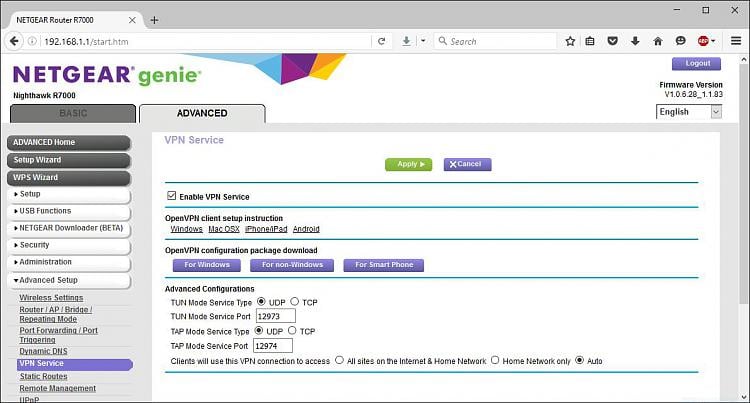Switch to the ADVANCED tab
Screen dimensions: 750x403
click(x=202, y=113)
